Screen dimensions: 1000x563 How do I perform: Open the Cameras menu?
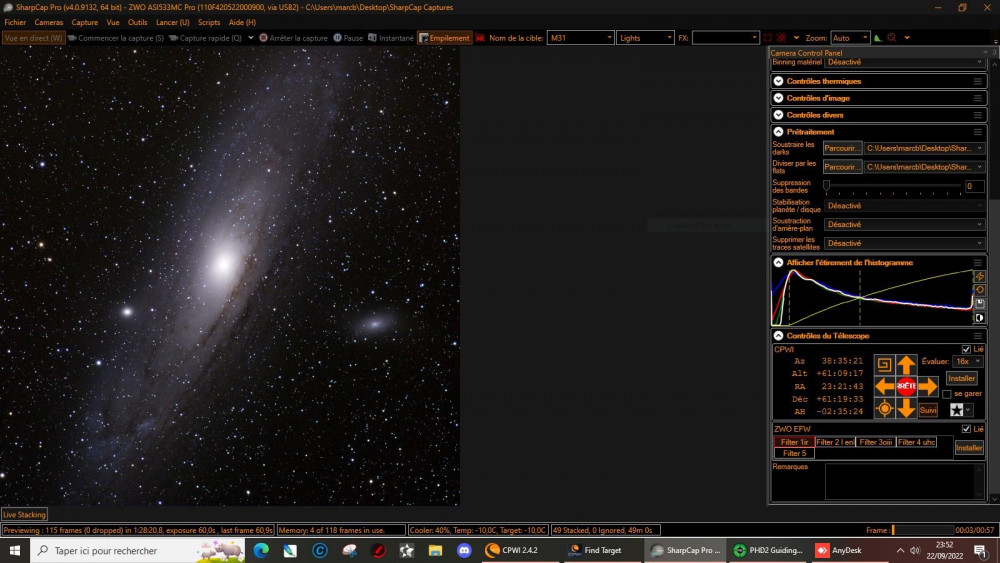49,22
